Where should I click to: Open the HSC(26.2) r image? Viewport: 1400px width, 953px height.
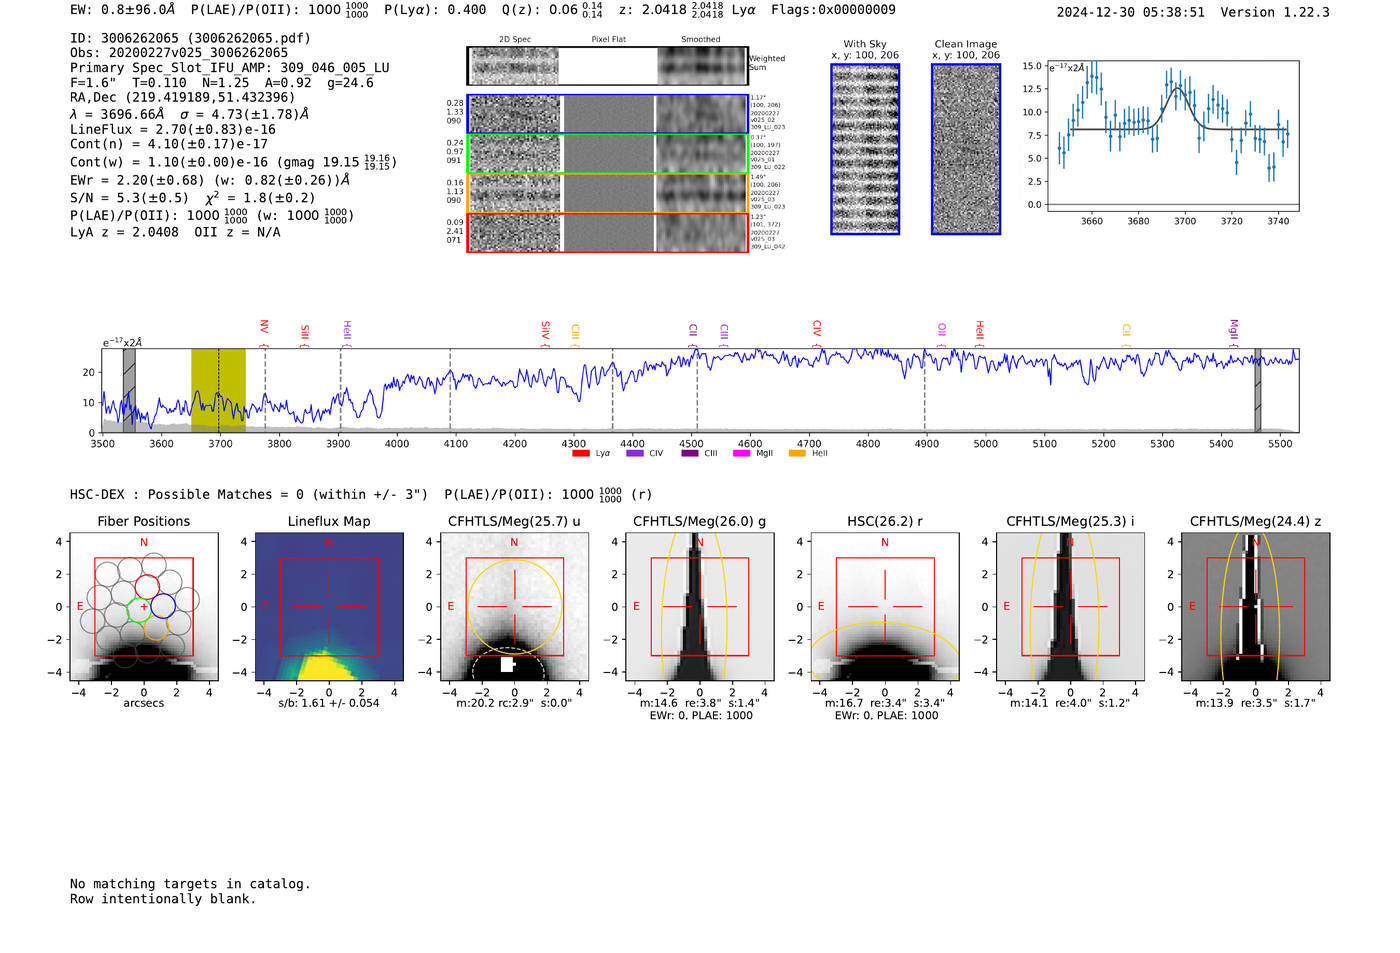[x=885, y=607]
